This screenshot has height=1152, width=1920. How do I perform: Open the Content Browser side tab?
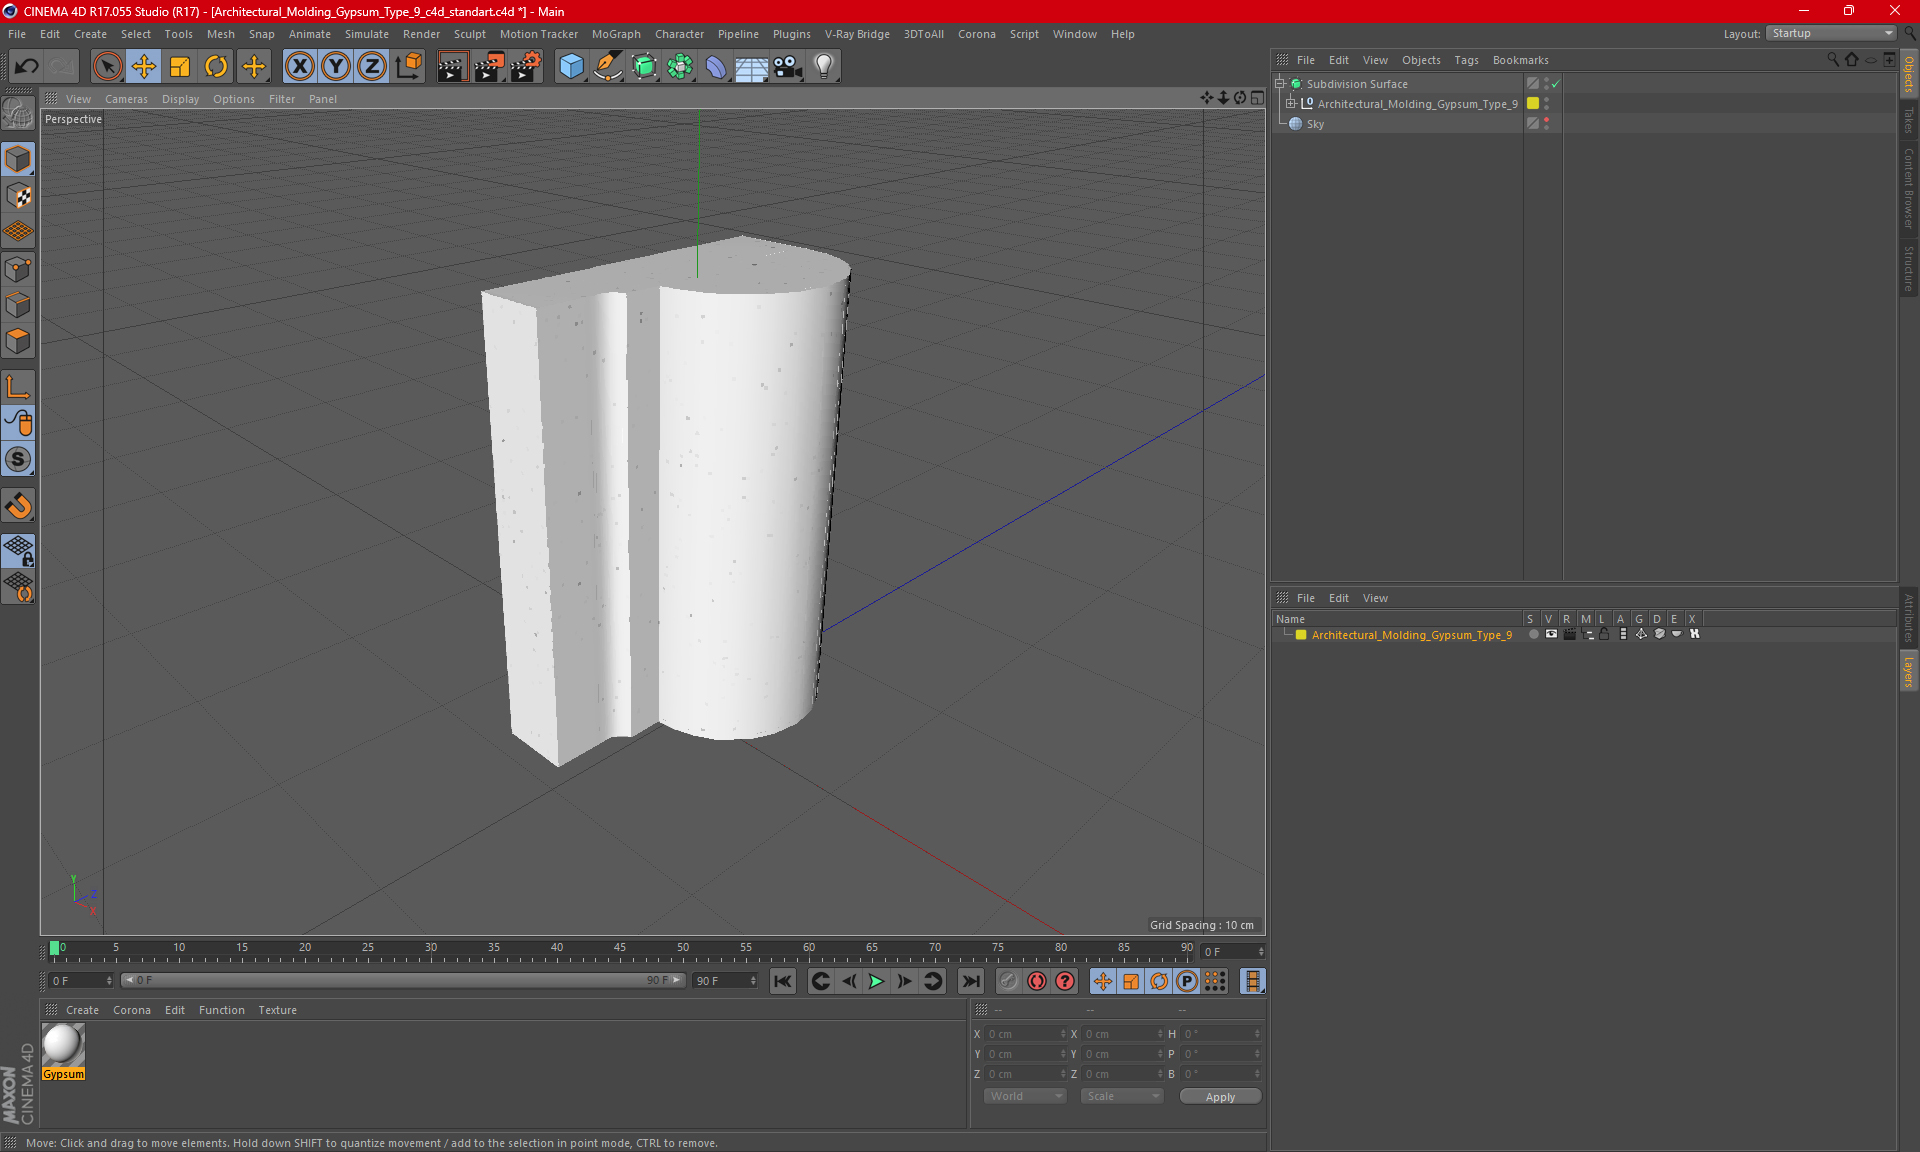coord(1909,188)
